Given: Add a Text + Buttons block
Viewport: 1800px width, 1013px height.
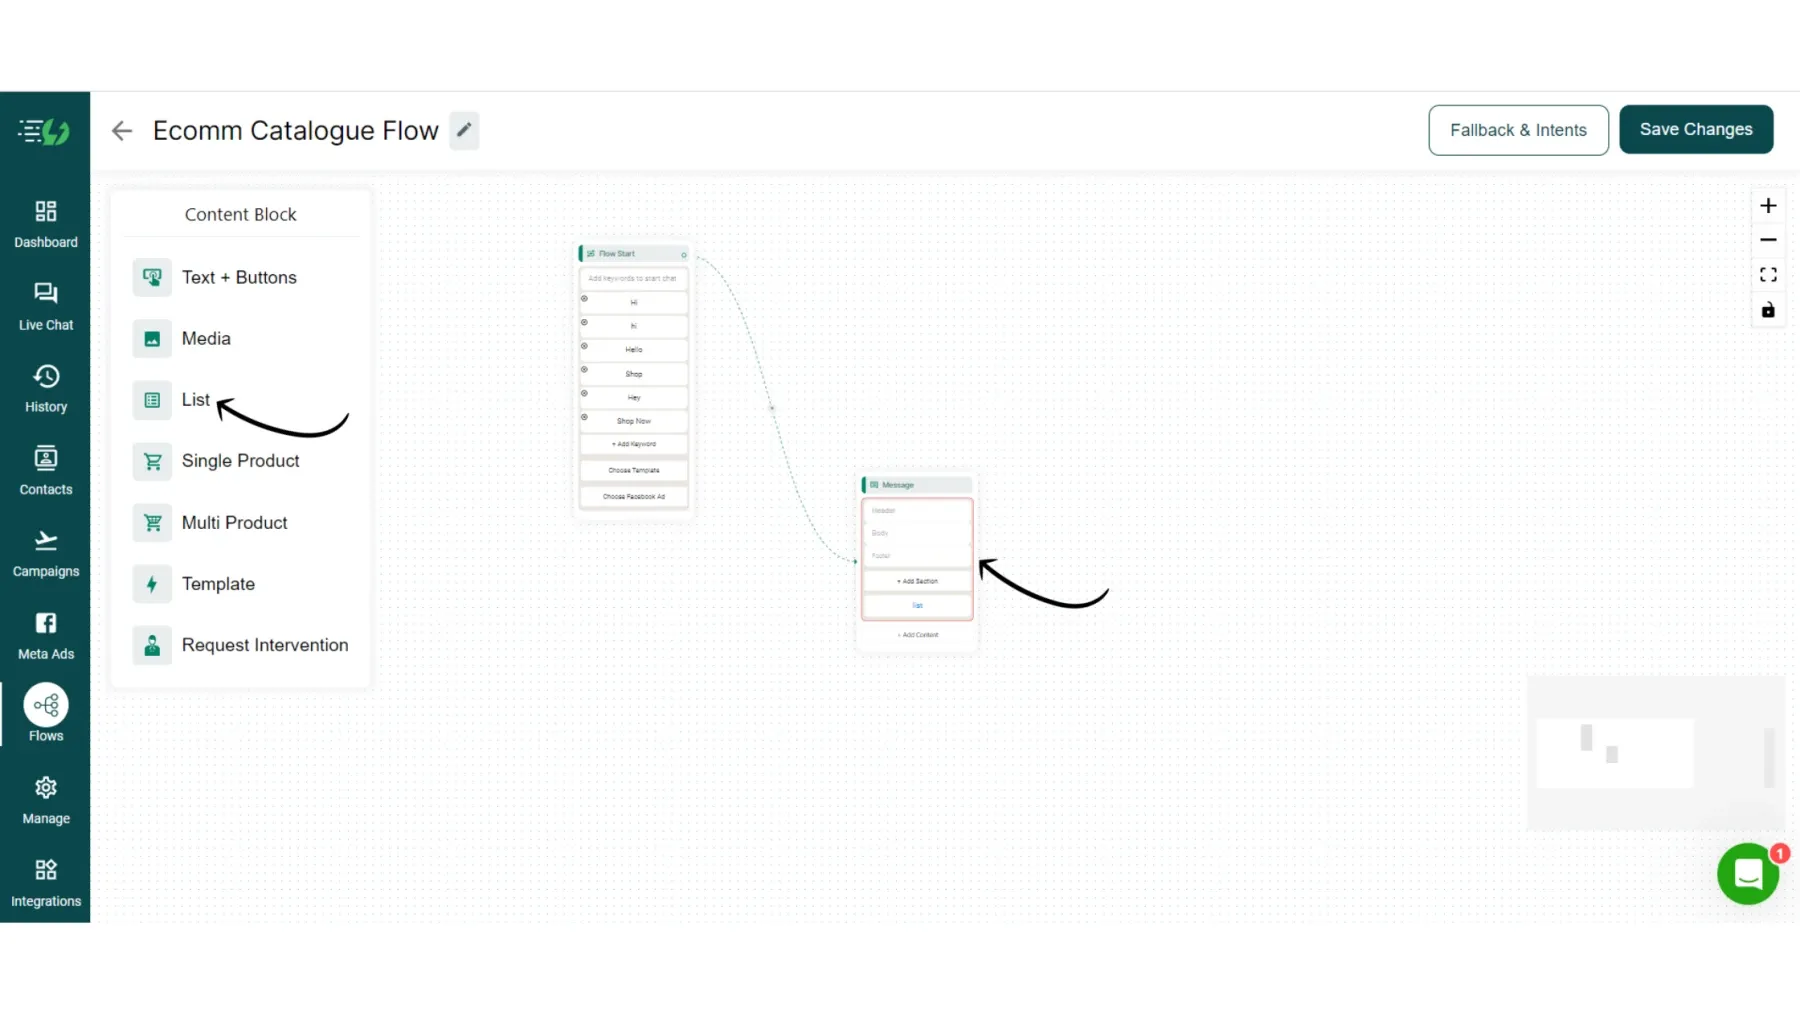Looking at the screenshot, I should pos(241,277).
